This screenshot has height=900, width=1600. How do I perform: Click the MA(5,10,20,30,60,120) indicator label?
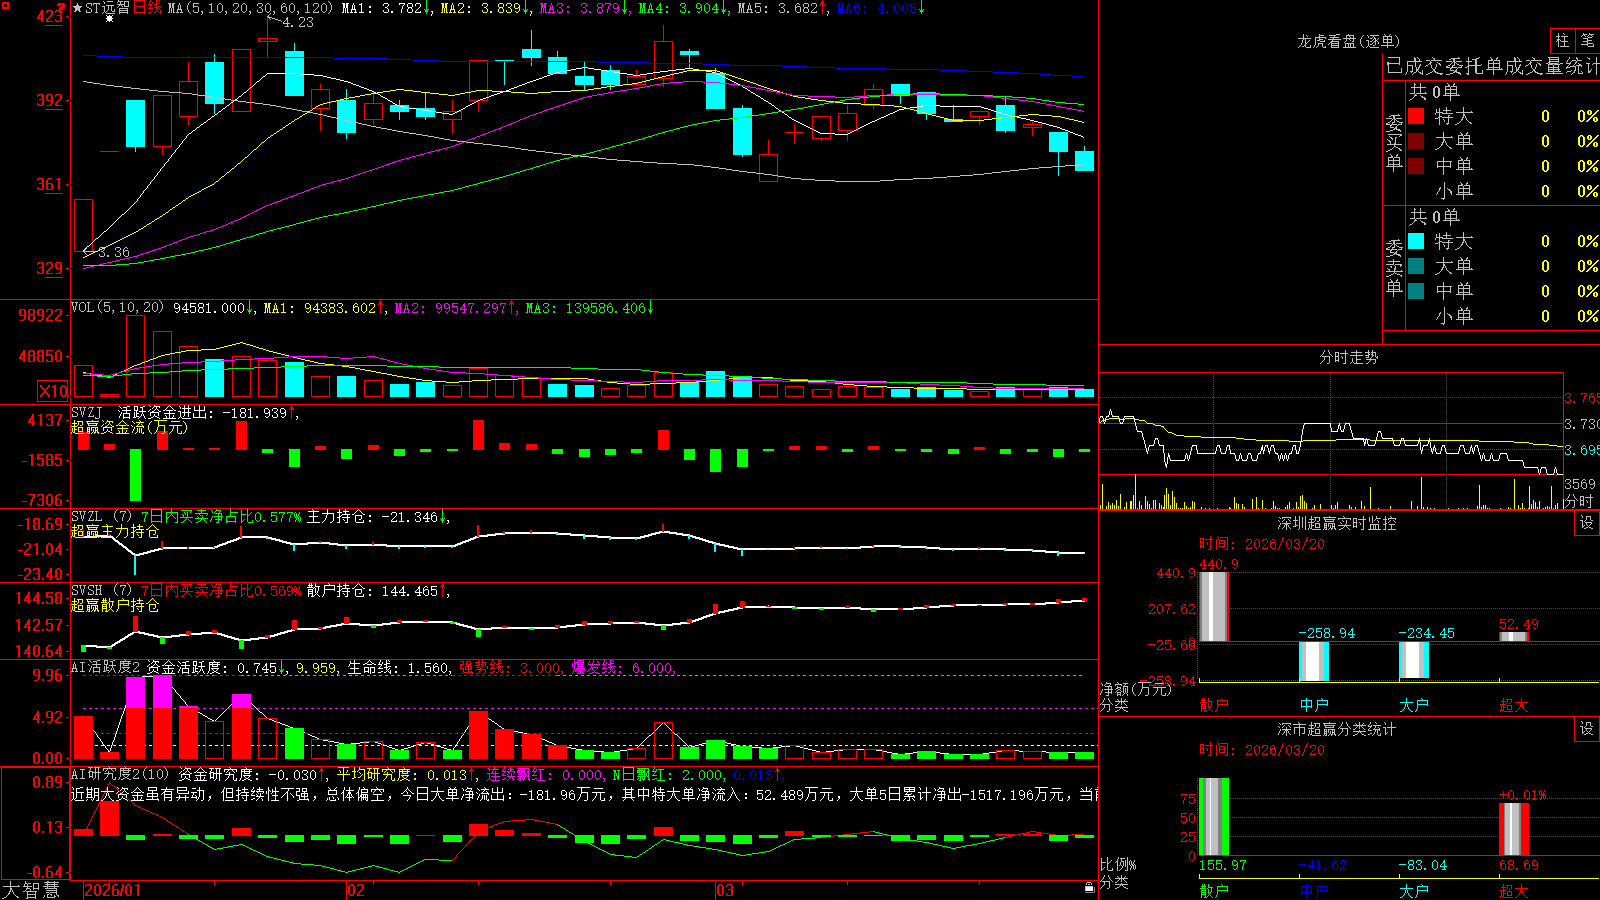(x=250, y=8)
